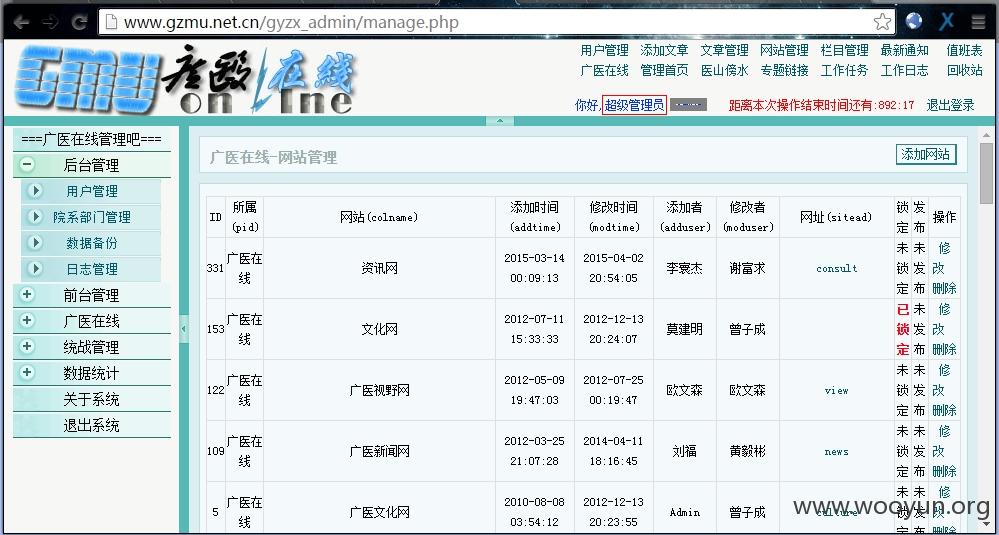Open 文章管理 in the top menu

(724, 50)
